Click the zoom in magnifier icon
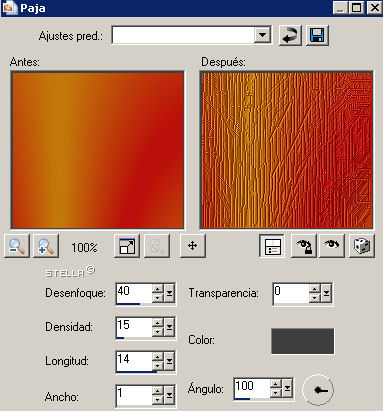Screen dimensions: 383x411 pos(46,246)
